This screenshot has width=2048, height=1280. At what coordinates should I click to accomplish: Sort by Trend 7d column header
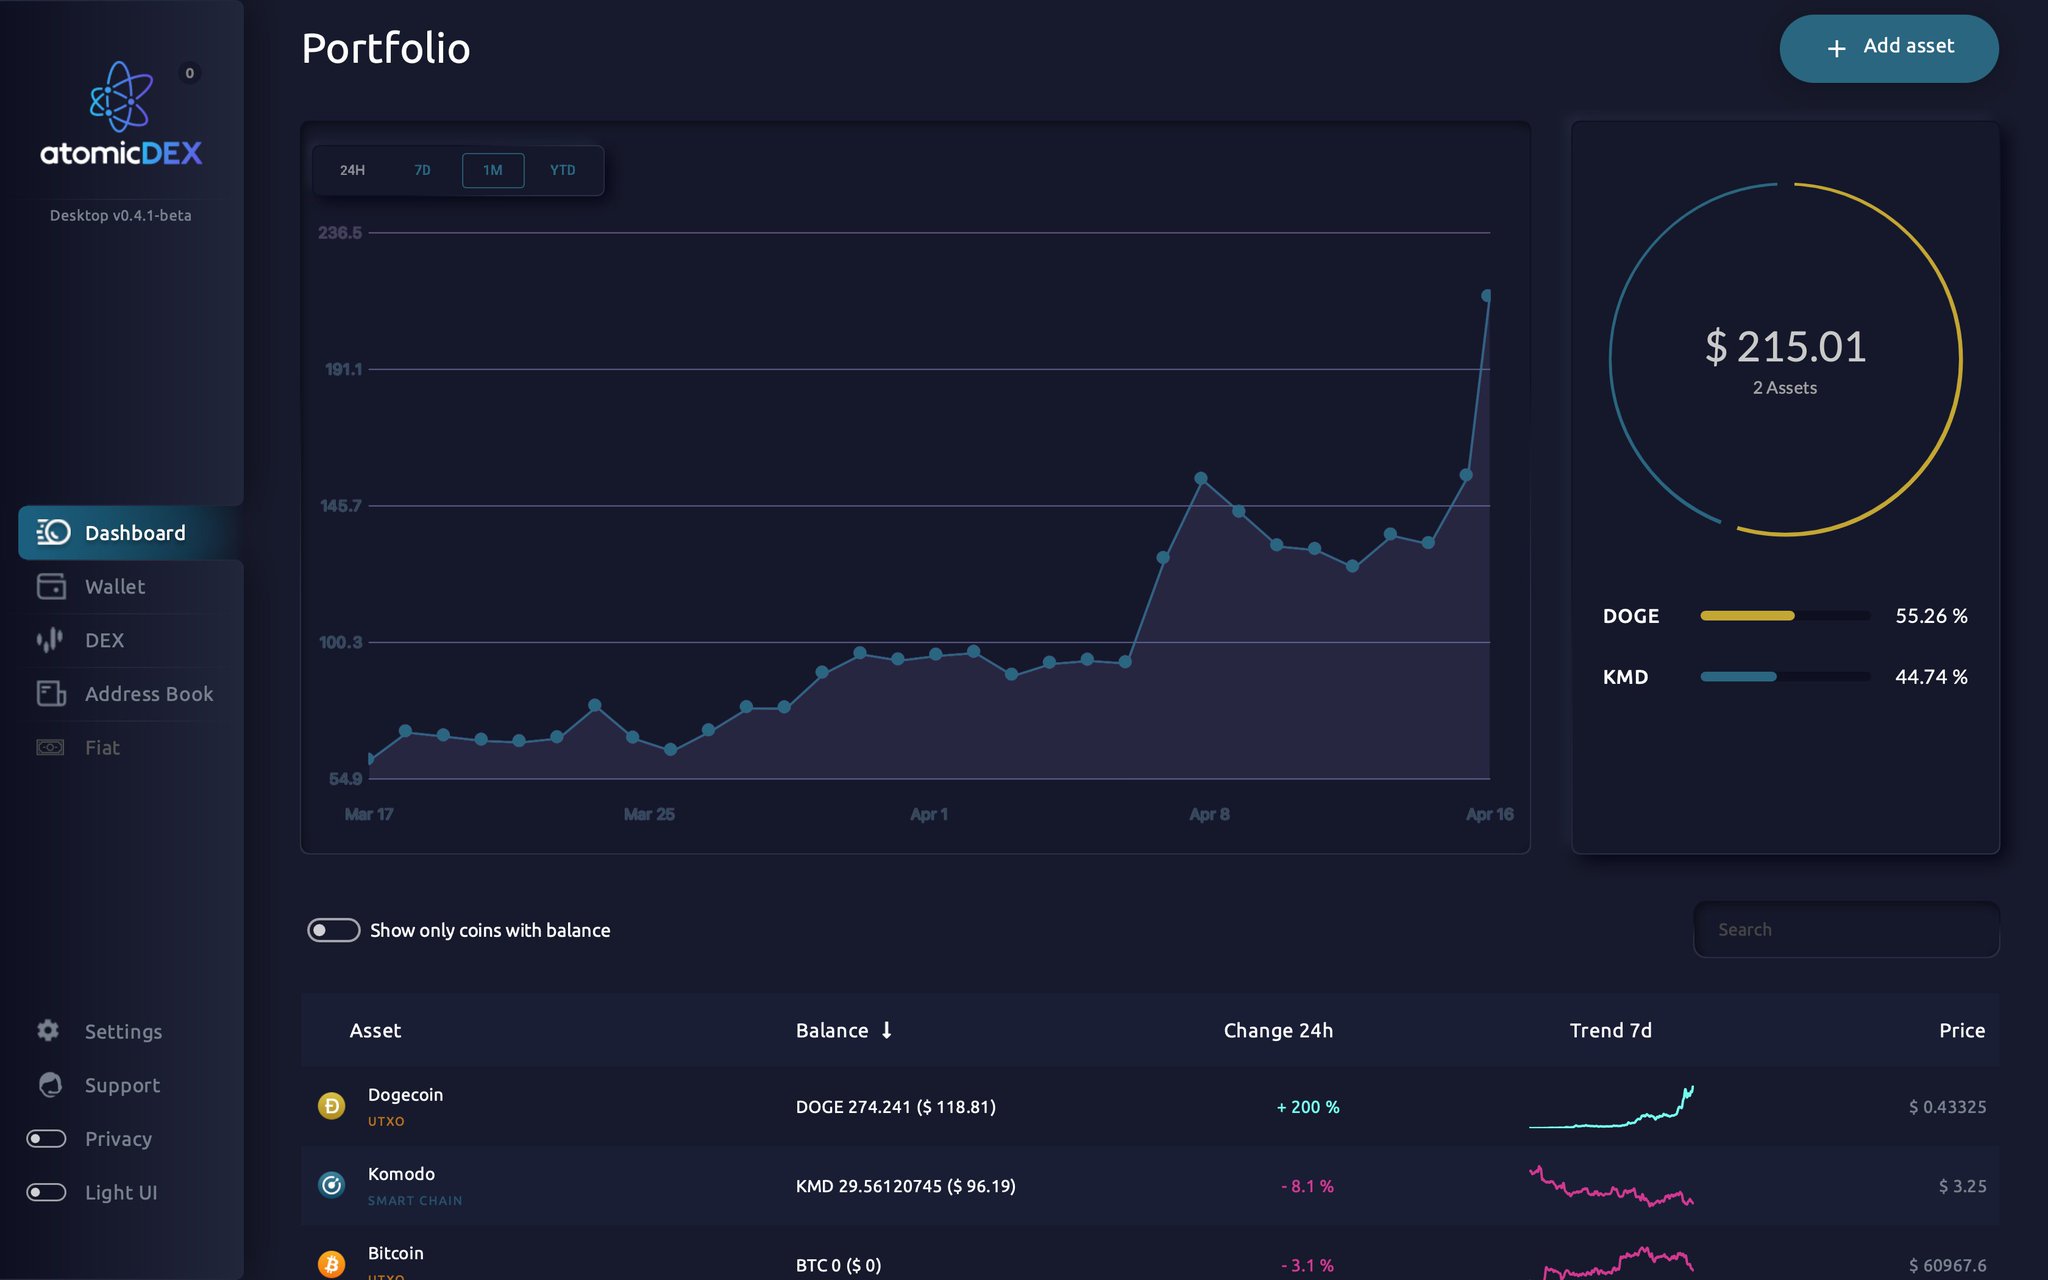tap(1610, 1030)
